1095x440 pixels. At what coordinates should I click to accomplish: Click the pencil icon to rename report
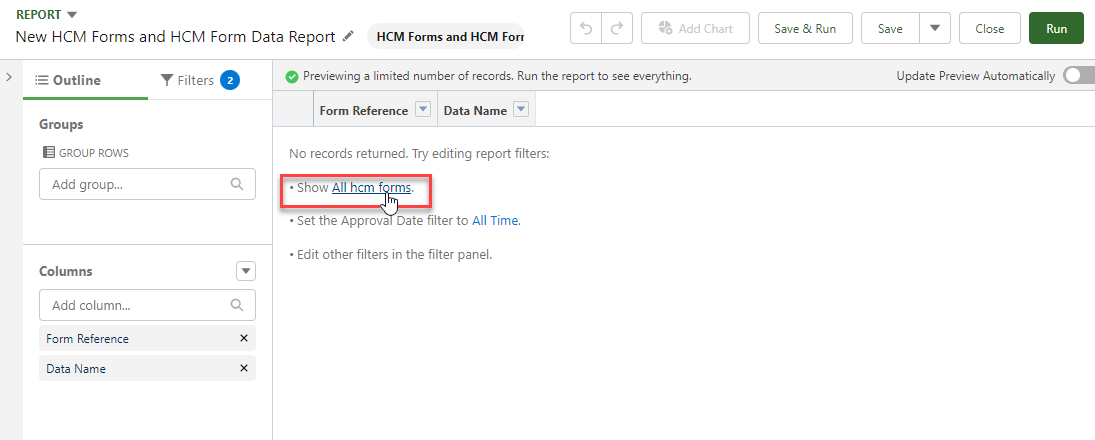(x=348, y=37)
